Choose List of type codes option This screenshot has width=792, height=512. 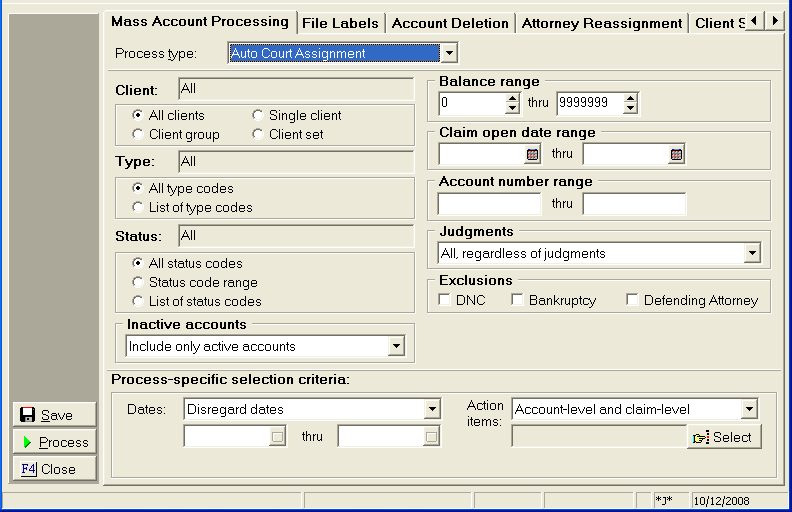(x=139, y=207)
